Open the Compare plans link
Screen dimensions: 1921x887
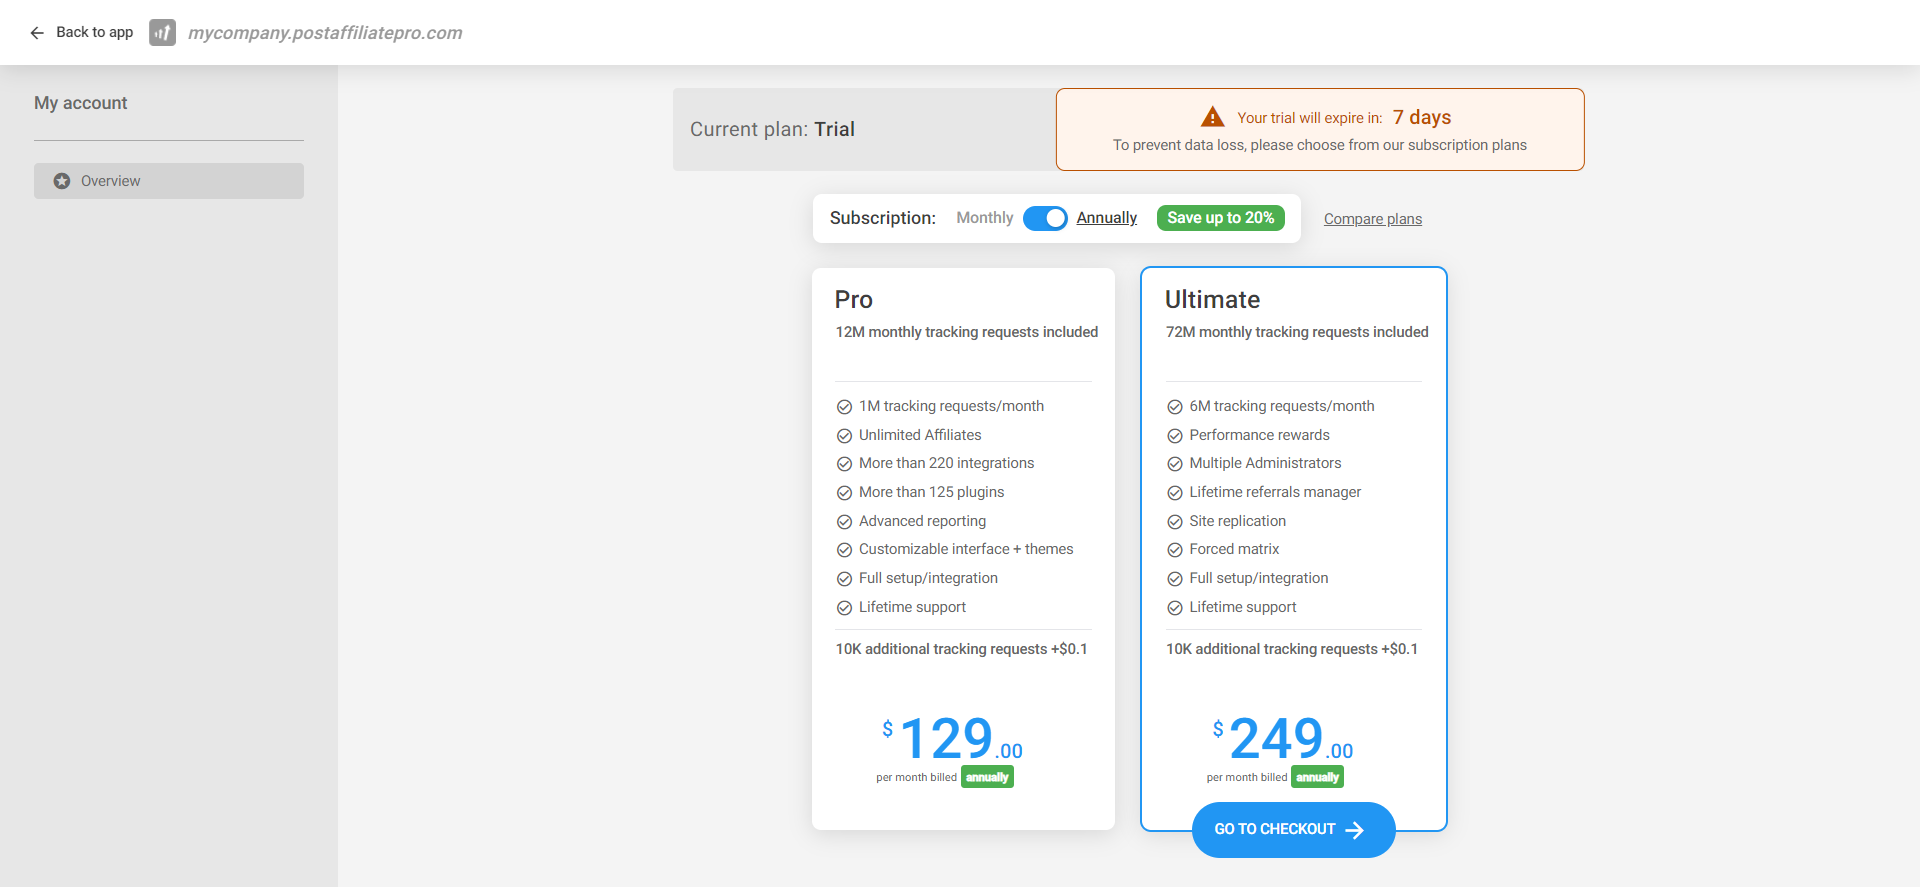[1372, 219]
